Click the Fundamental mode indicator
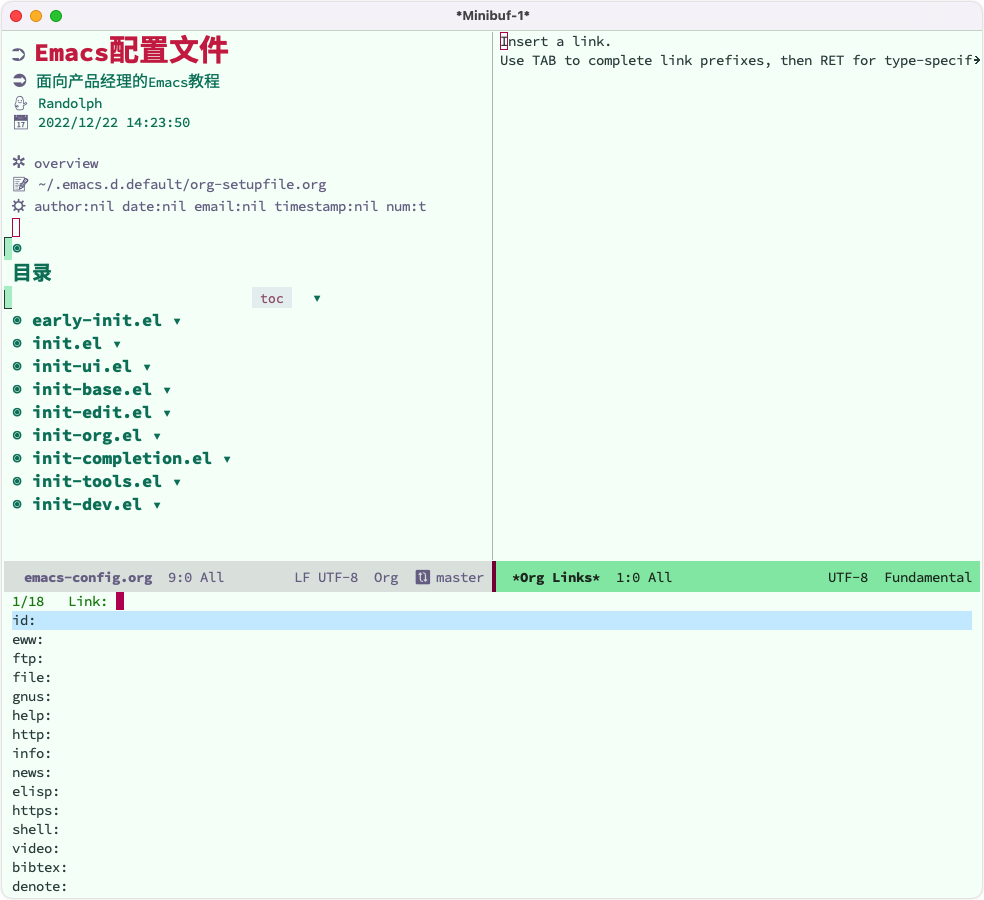 (x=928, y=577)
